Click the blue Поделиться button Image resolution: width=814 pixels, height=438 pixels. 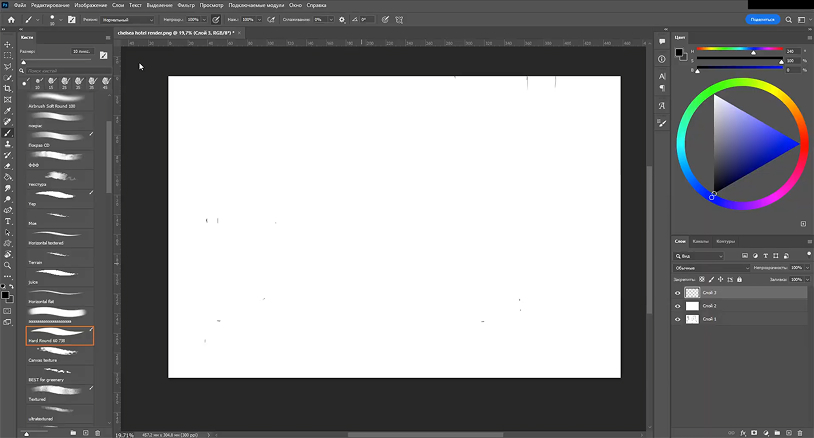tap(762, 19)
